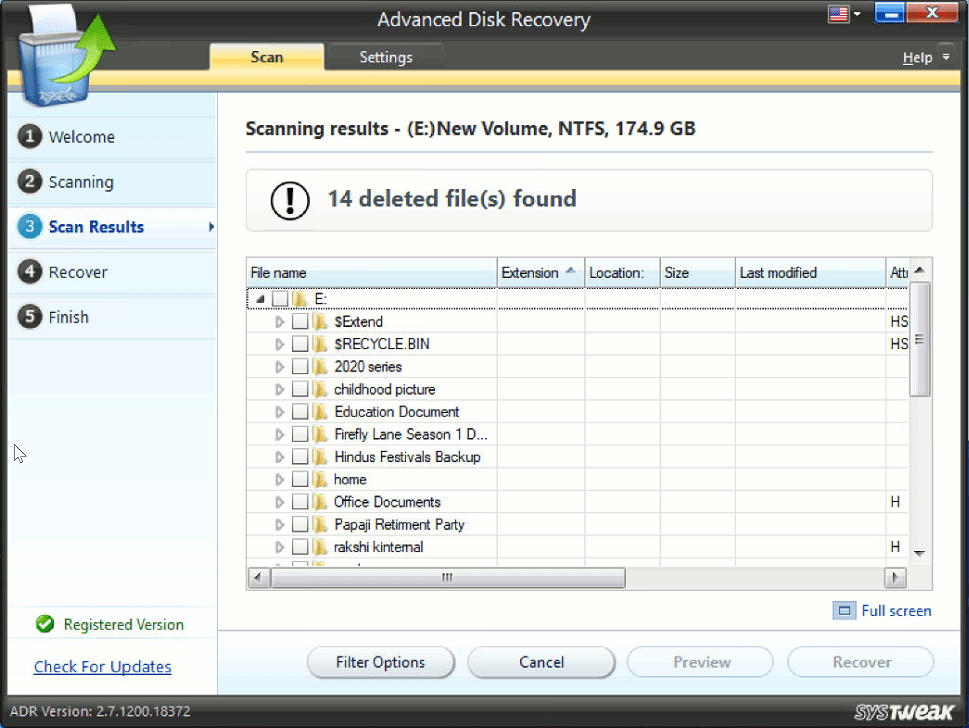Check the $RECYCLE.BIN checkbox
Viewport: 969px width, 728px height.
point(302,344)
